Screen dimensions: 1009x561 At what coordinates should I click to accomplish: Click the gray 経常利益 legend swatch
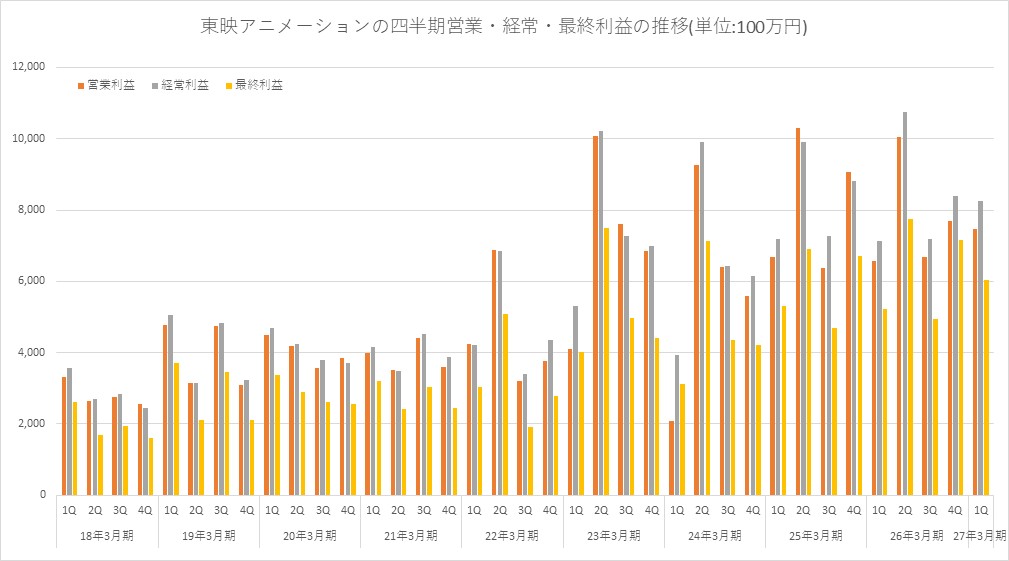coord(155,86)
